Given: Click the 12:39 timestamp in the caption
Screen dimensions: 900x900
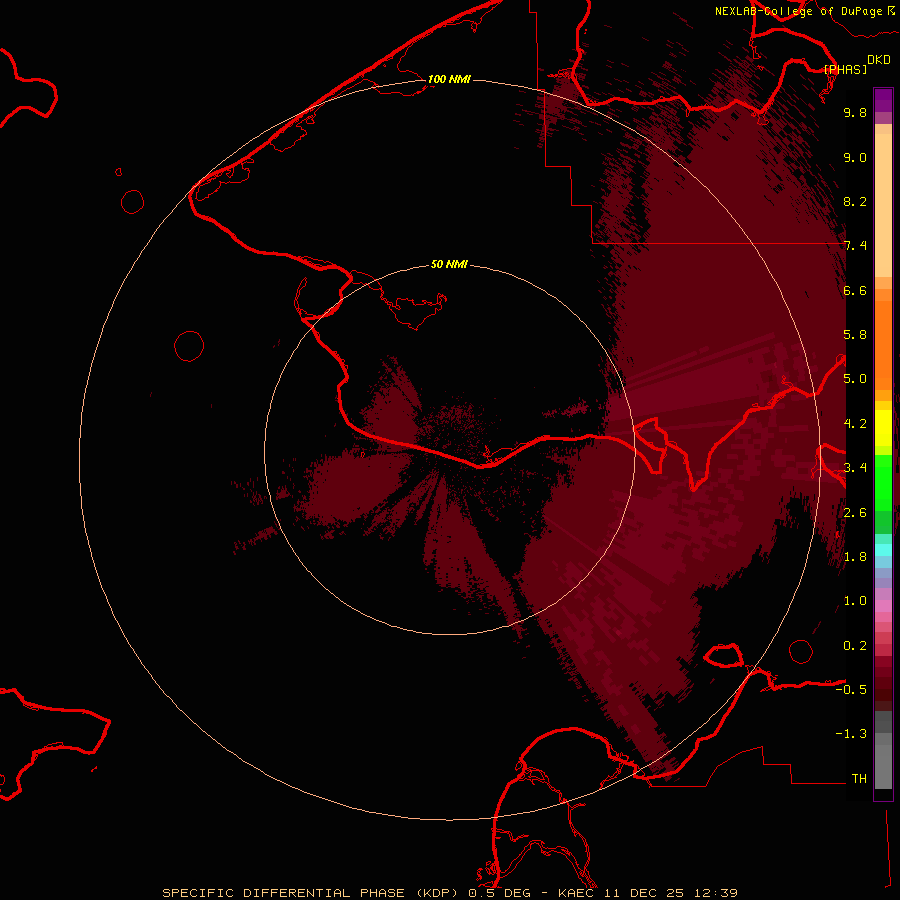Looking at the screenshot, I should pyautogui.click(x=715, y=893).
